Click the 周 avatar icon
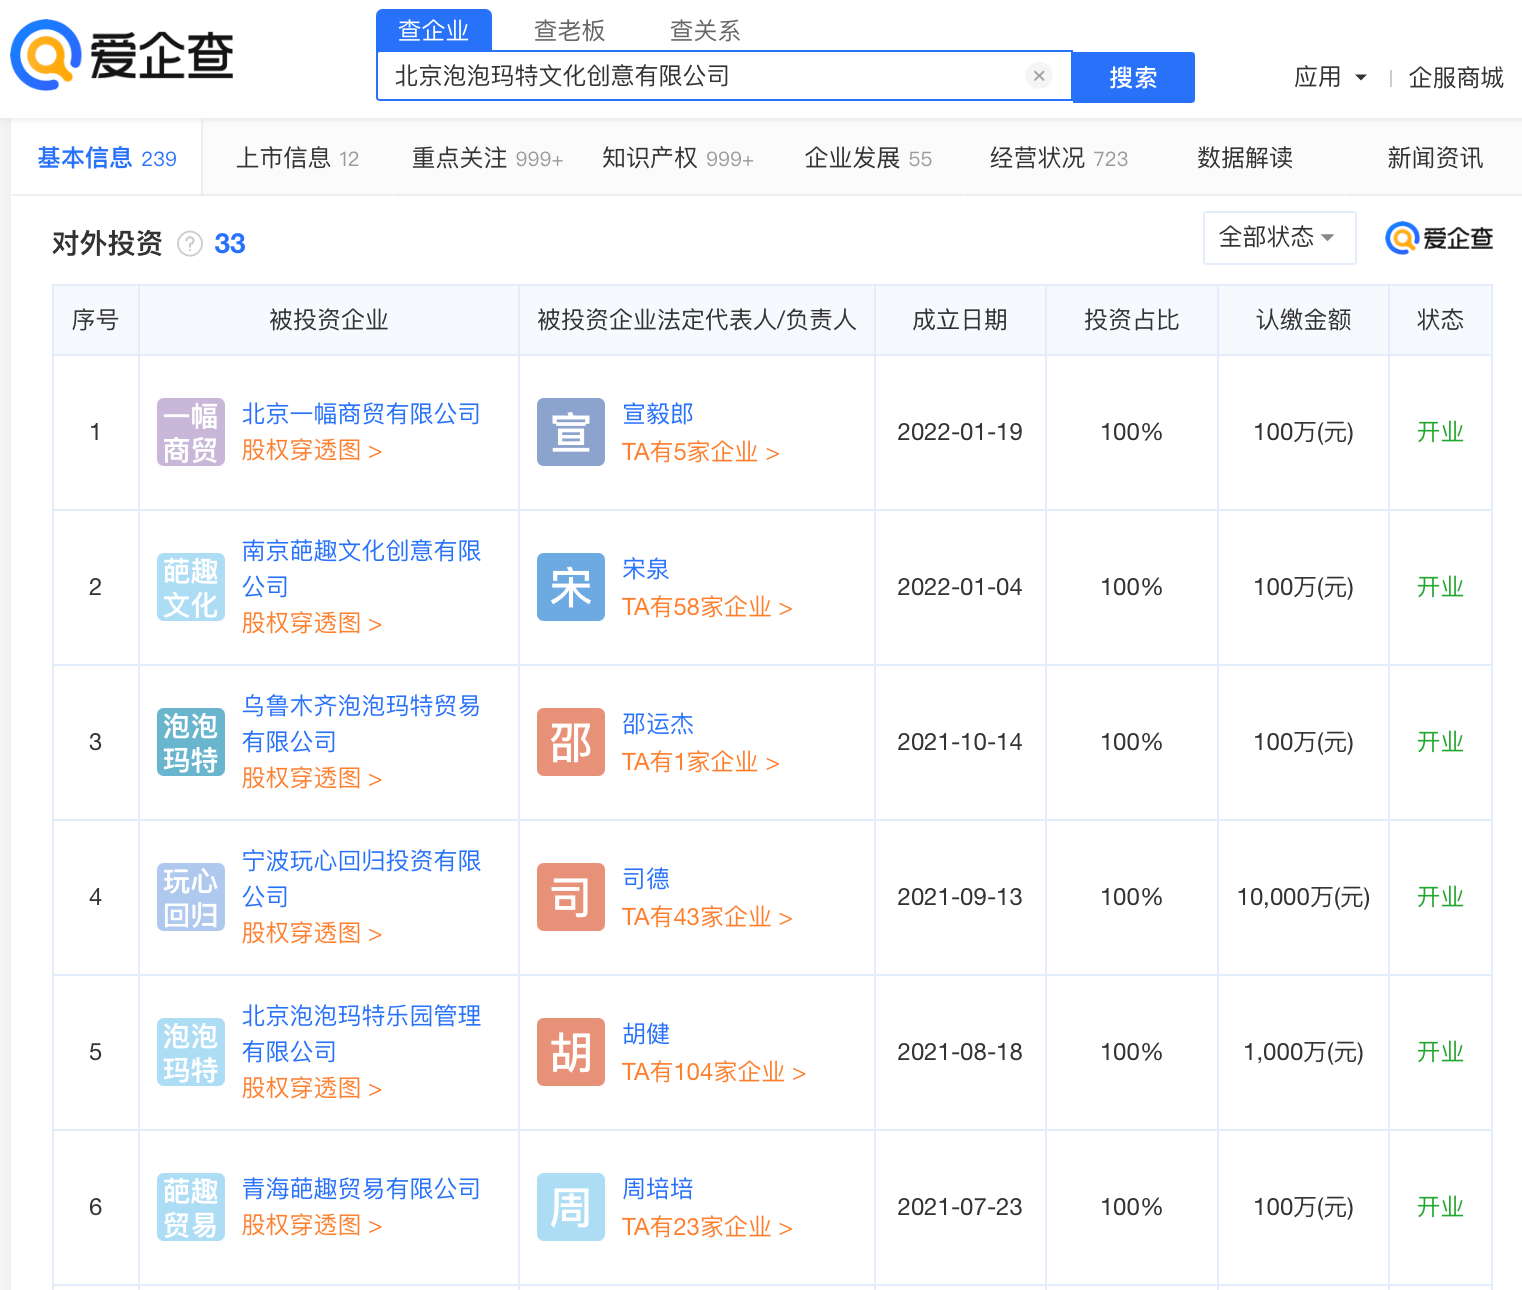Screen dimensions: 1522x1290 [571, 1207]
